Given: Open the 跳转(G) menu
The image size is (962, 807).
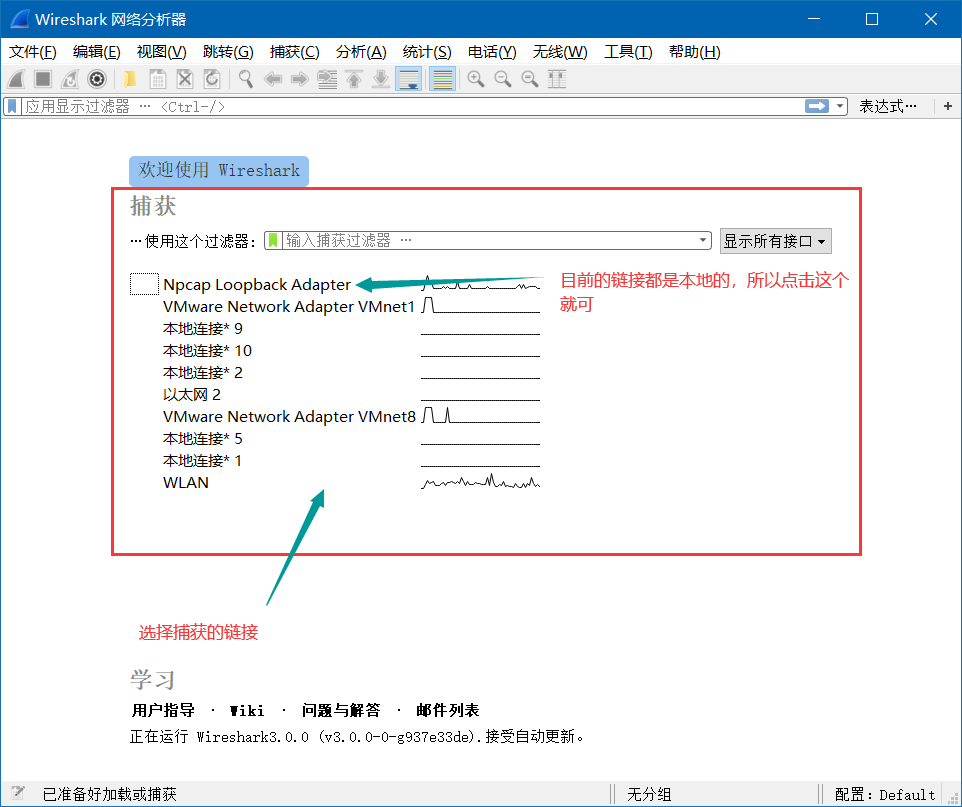Looking at the screenshot, I should [x=228, y=52].
